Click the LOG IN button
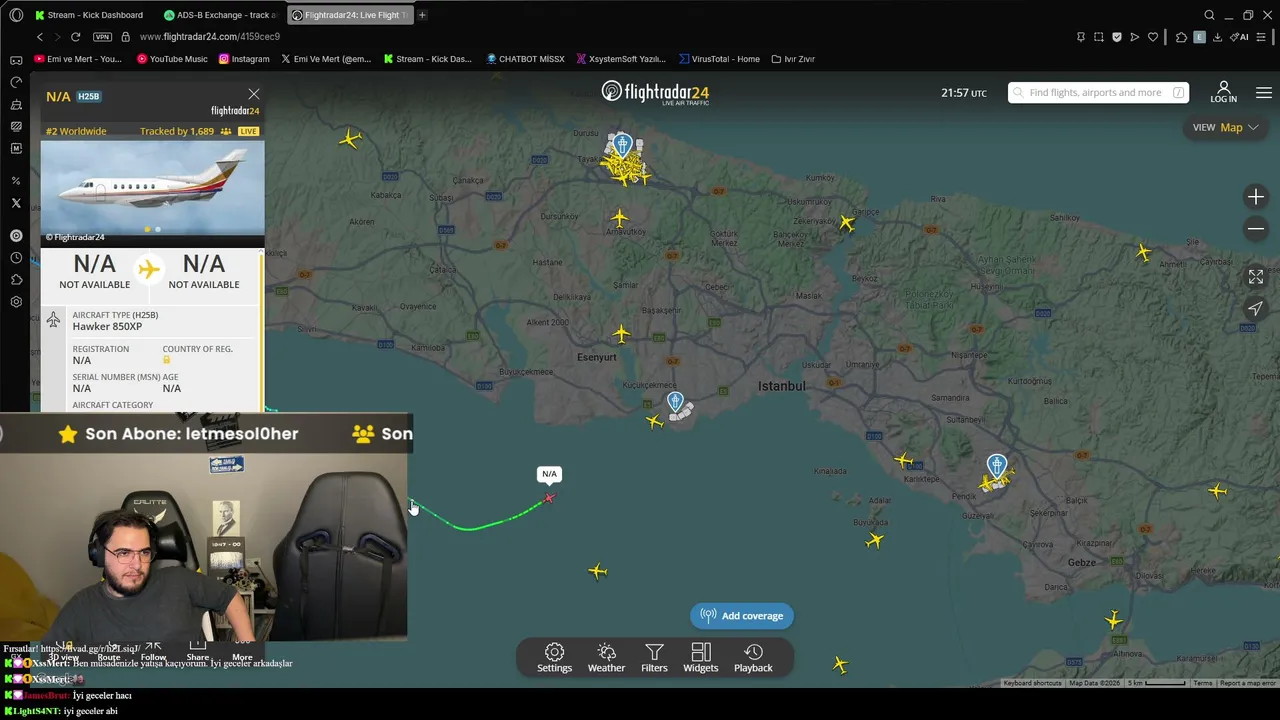 [1224, 93]
